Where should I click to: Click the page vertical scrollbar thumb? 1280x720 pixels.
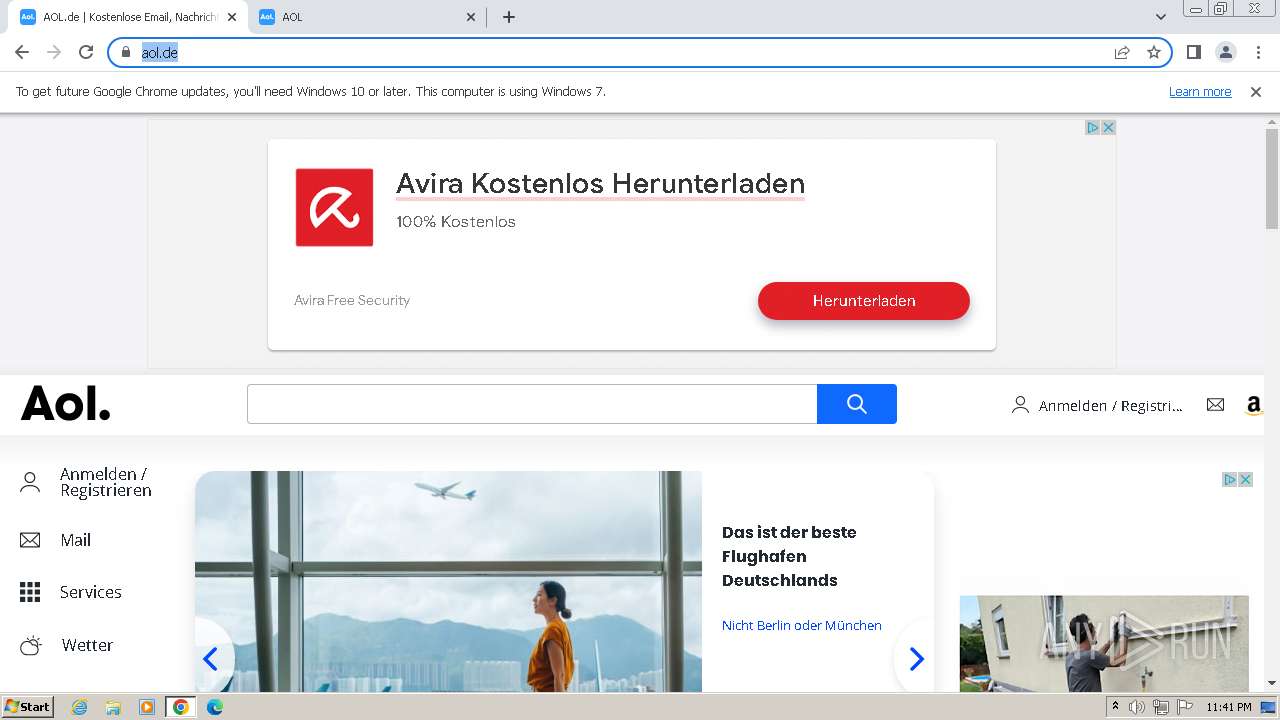(x=1272, y=180)
